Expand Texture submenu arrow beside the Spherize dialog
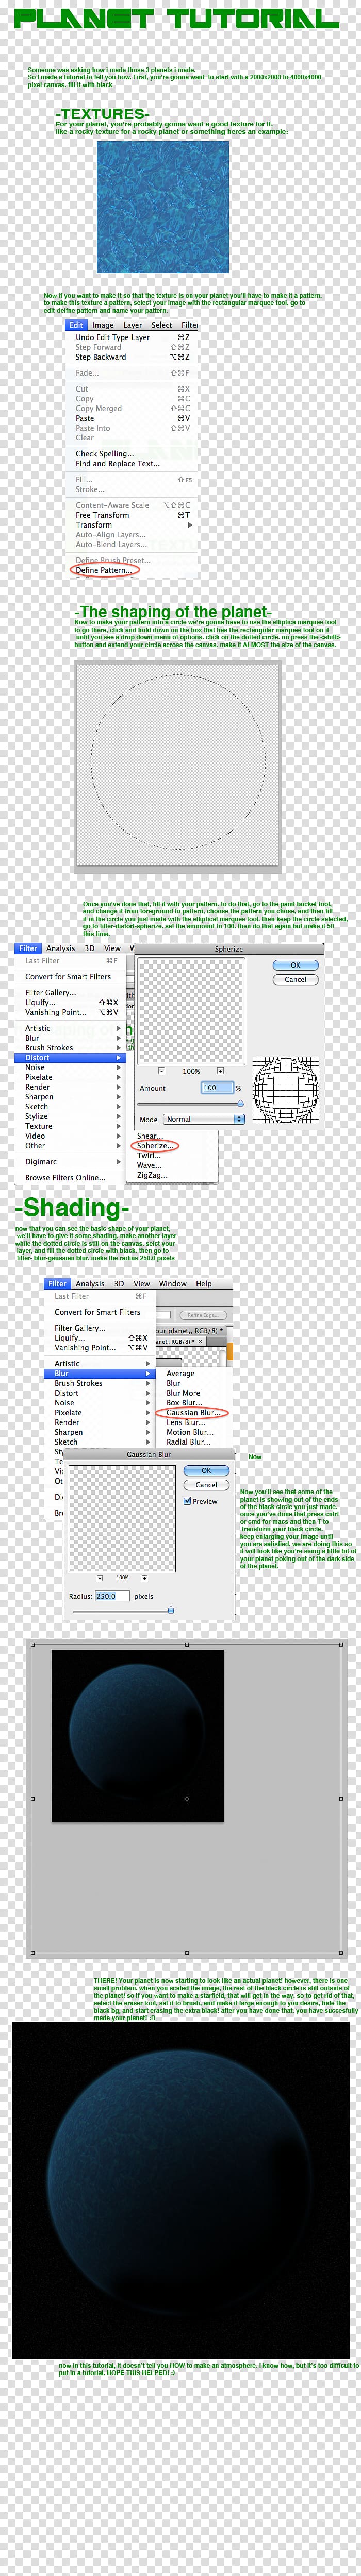The image size is (361, 2576). pyautogui.click(x=118, y=1126)
